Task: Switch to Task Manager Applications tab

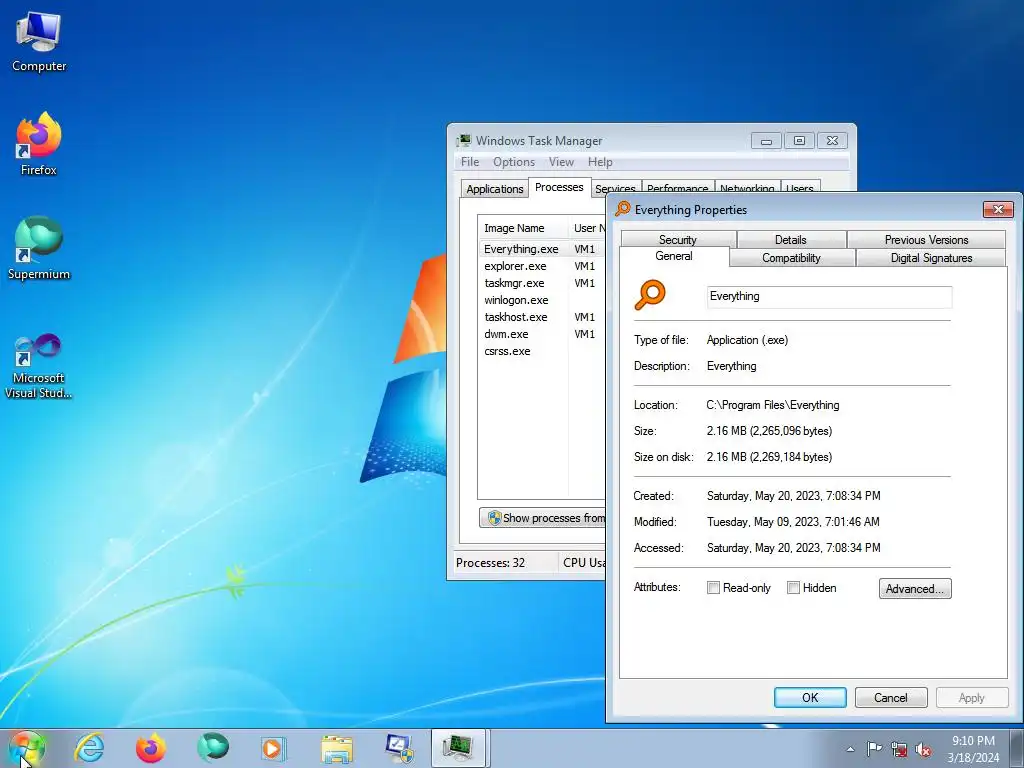Action: pos(494,189)
